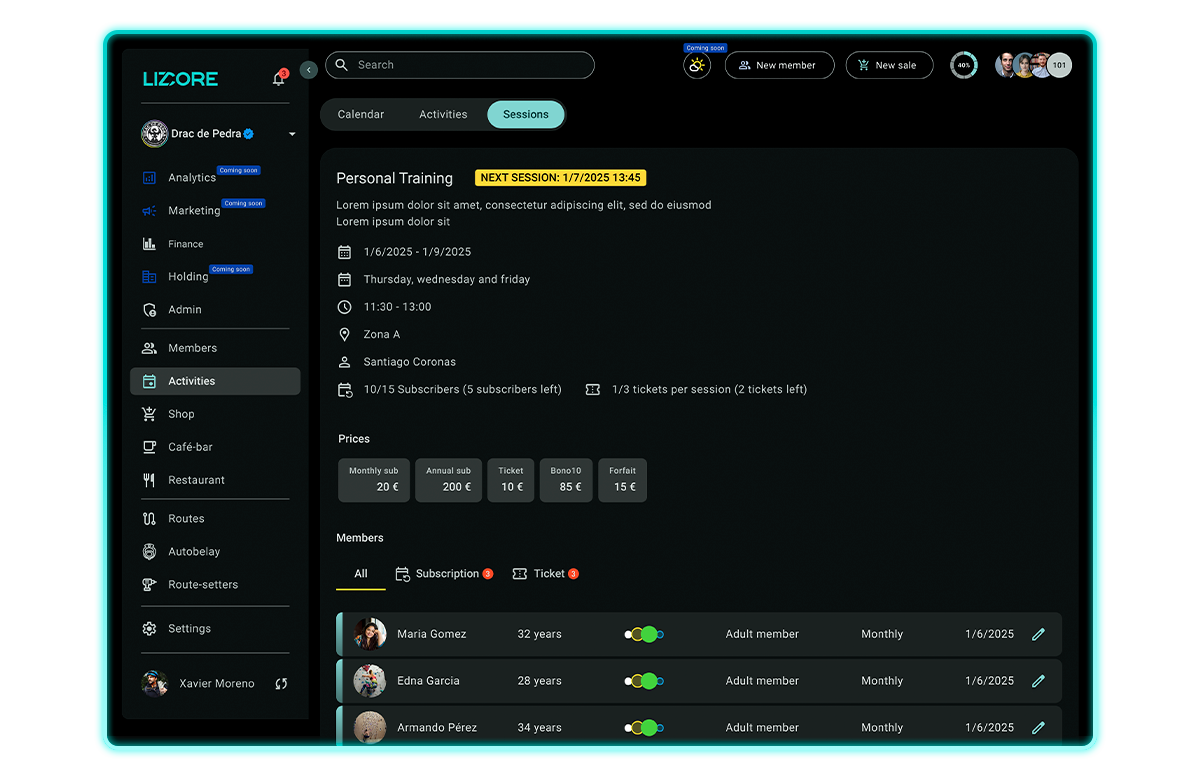Open Settings from the sidebar gear icon

tap(150, 629)
